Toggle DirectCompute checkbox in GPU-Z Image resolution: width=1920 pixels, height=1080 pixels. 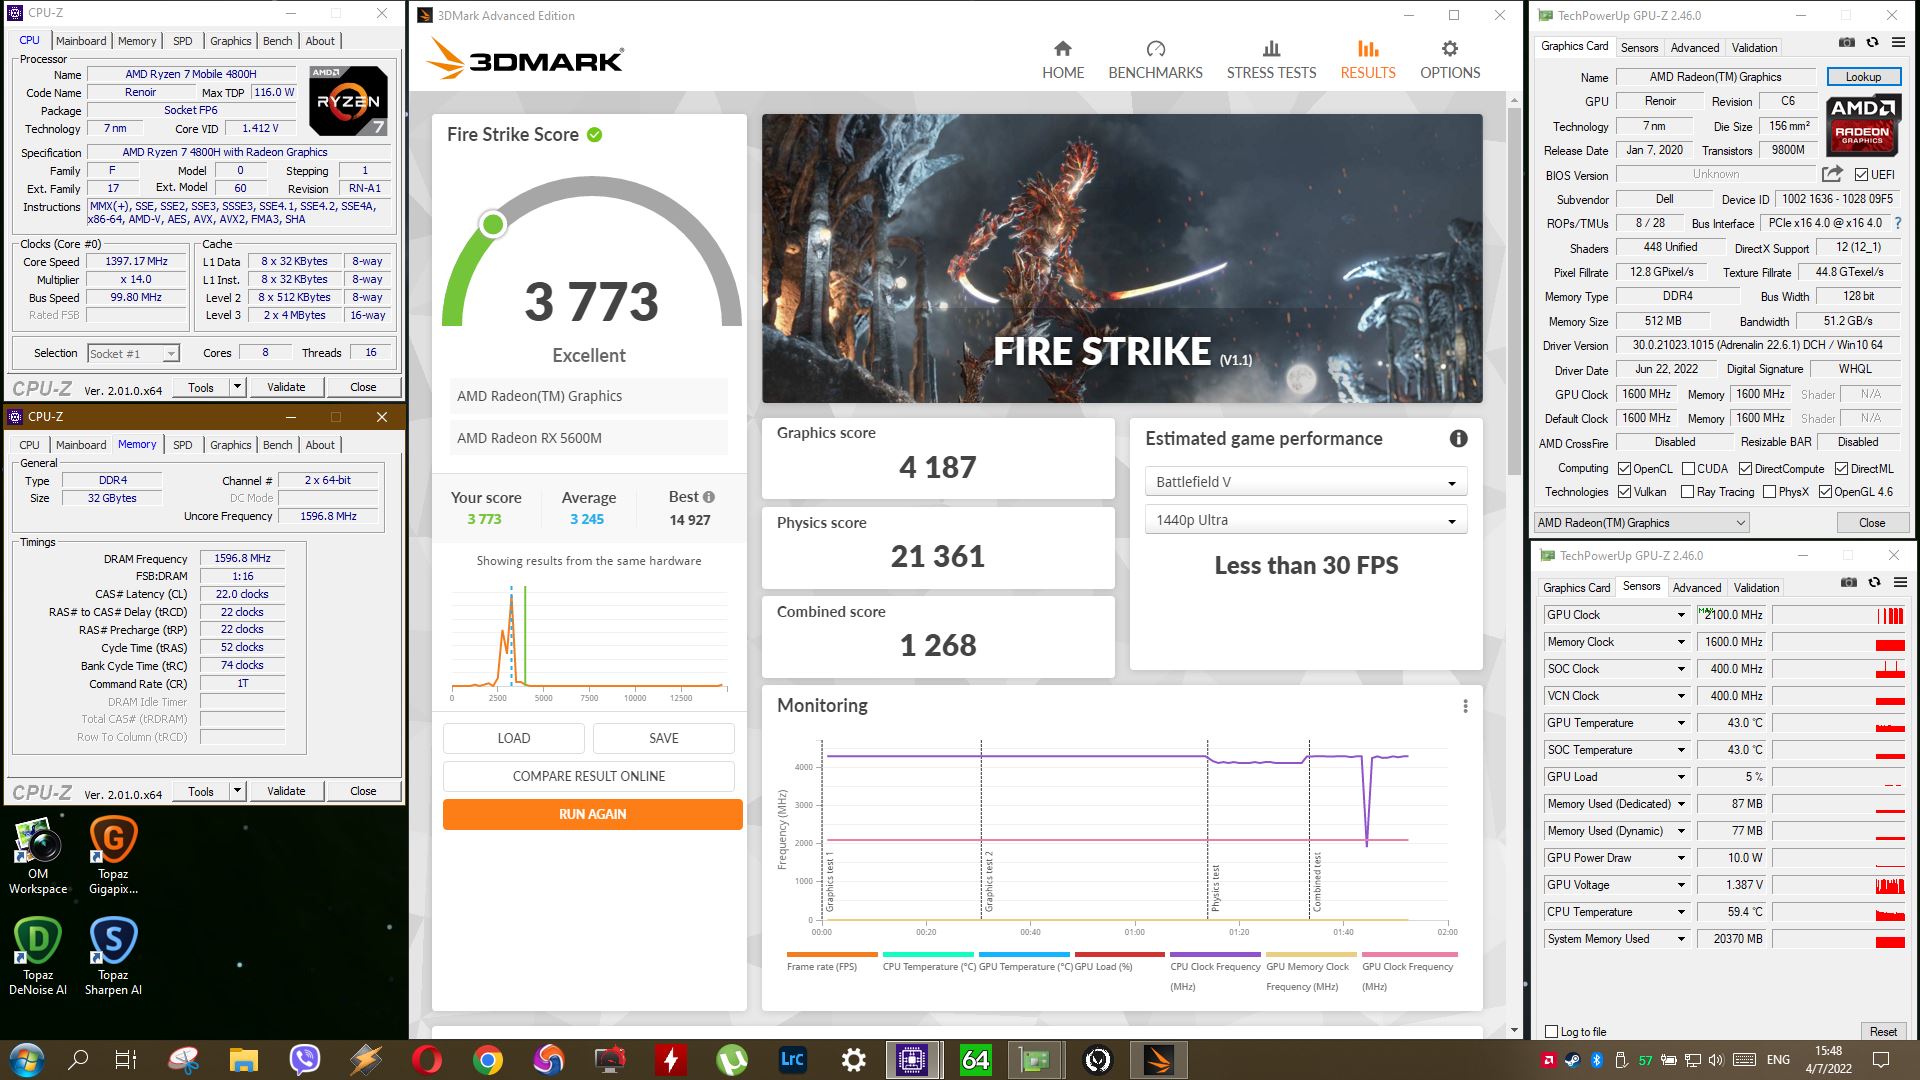(1745, 468)
